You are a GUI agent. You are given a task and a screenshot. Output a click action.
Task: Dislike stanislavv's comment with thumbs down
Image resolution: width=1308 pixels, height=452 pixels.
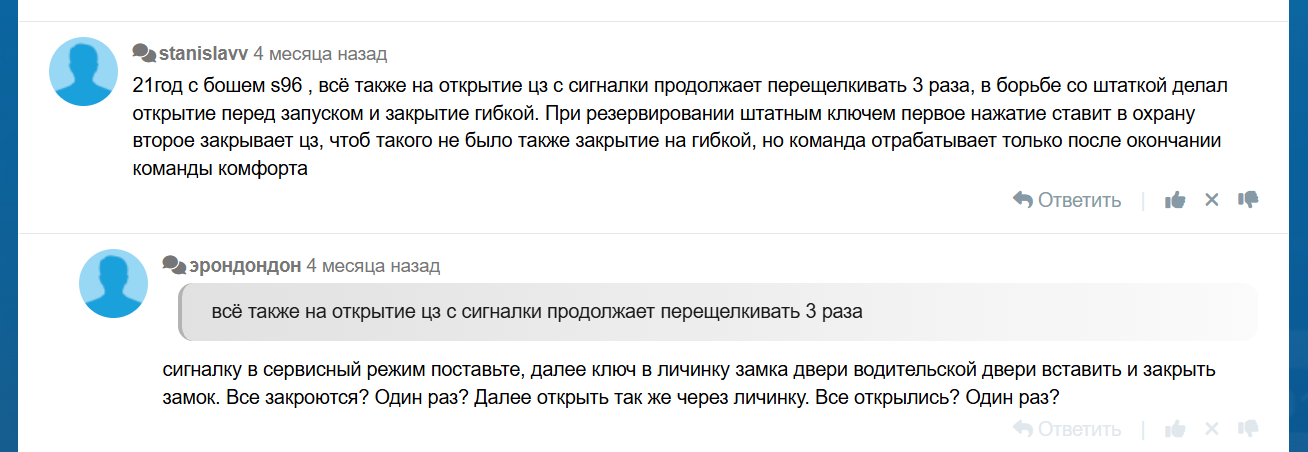coord(1248,200)
